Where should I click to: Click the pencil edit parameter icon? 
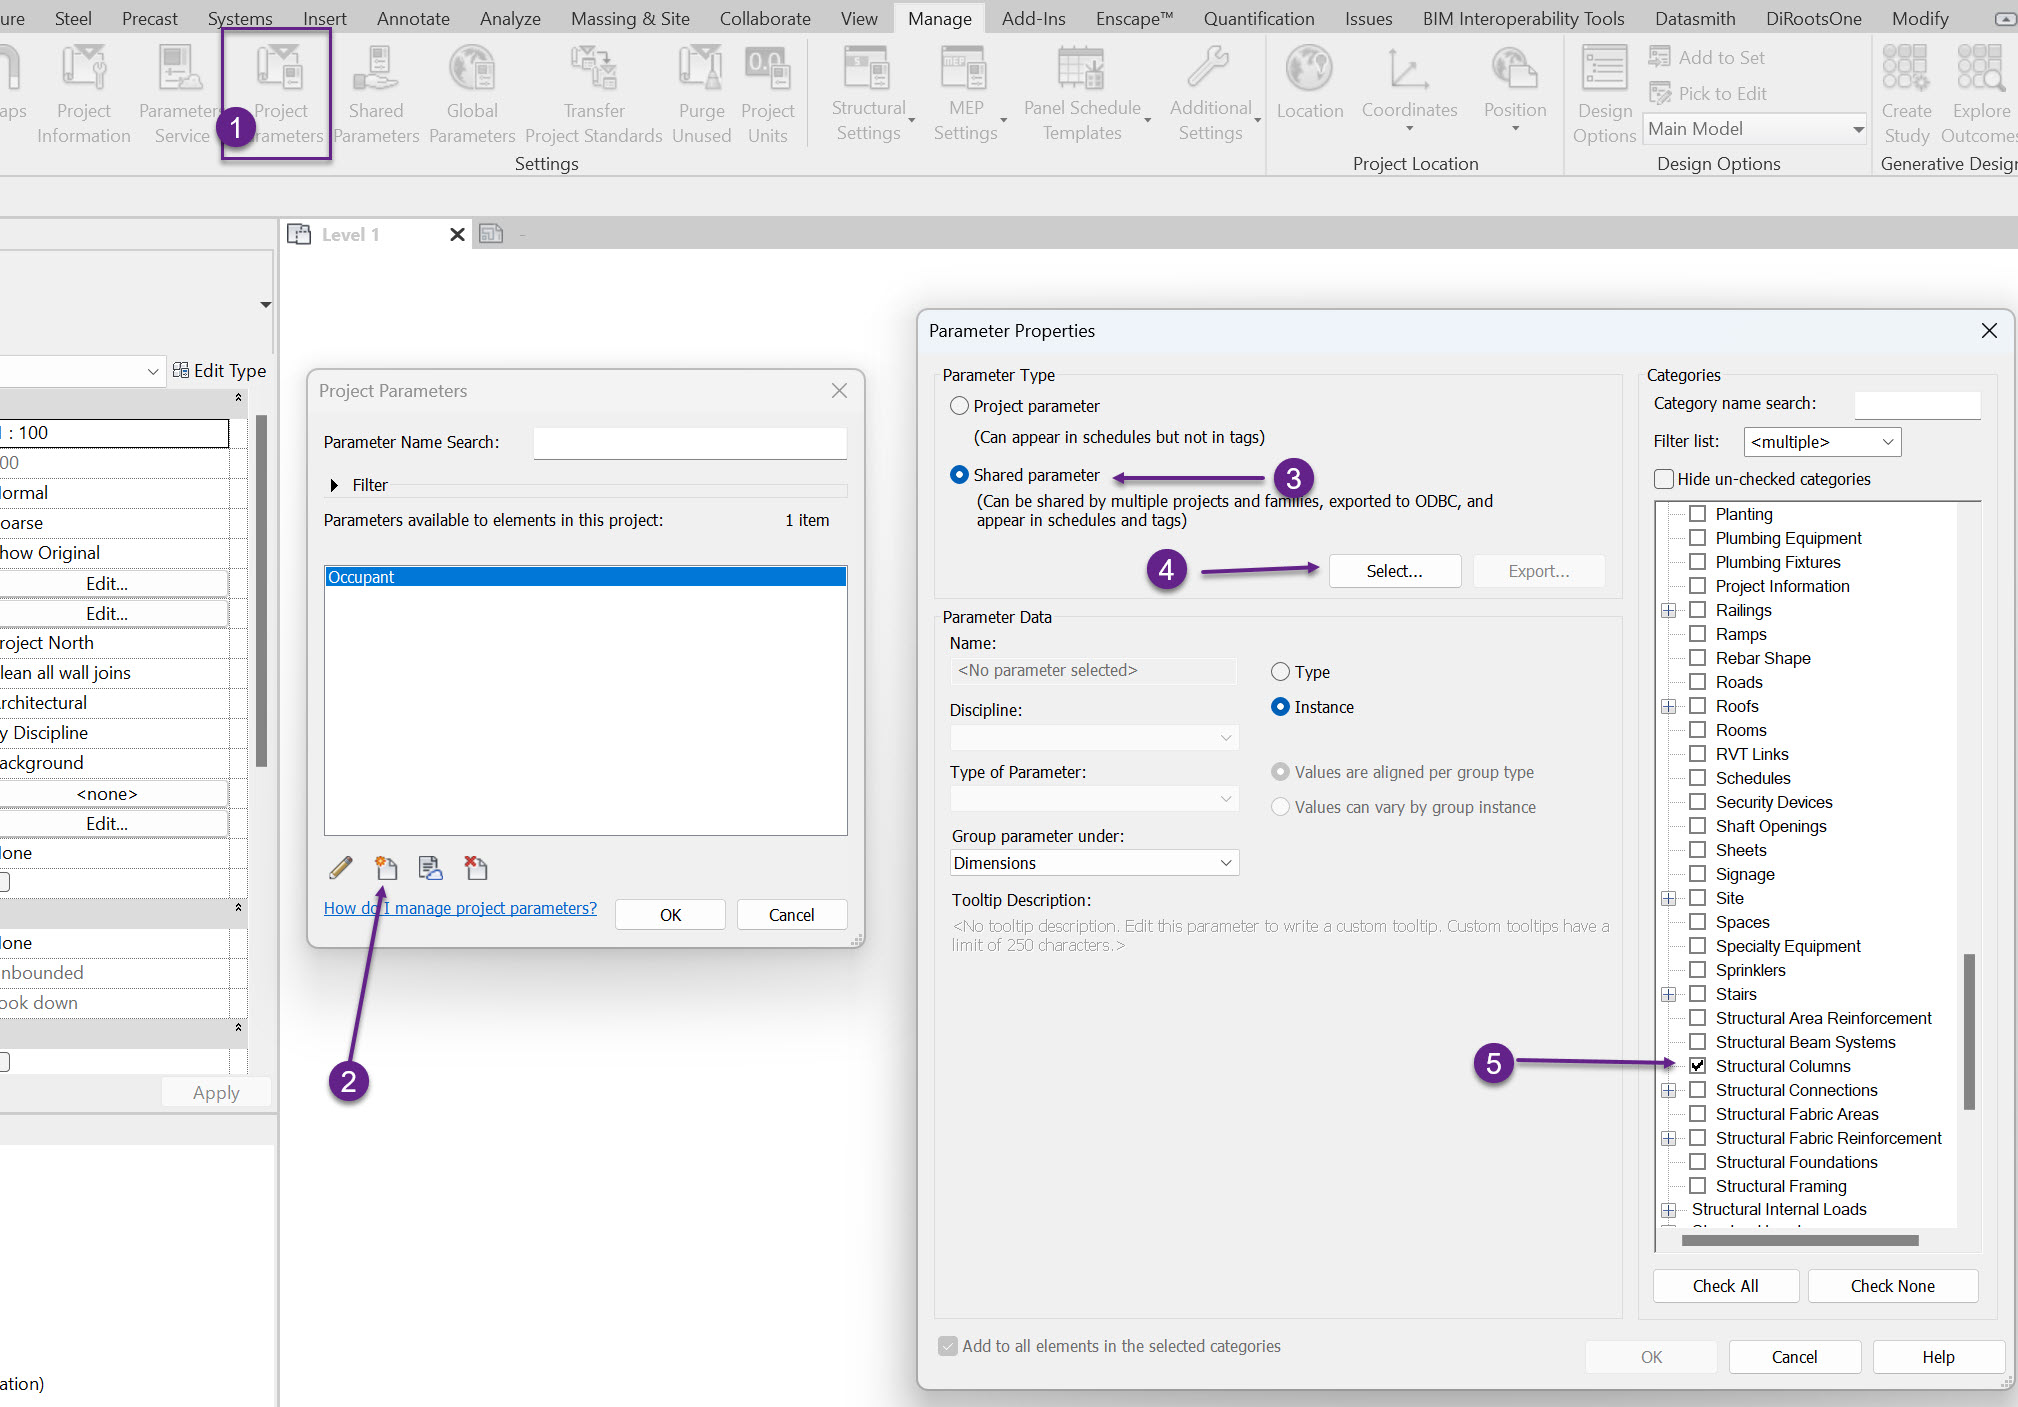click(341, 868)
